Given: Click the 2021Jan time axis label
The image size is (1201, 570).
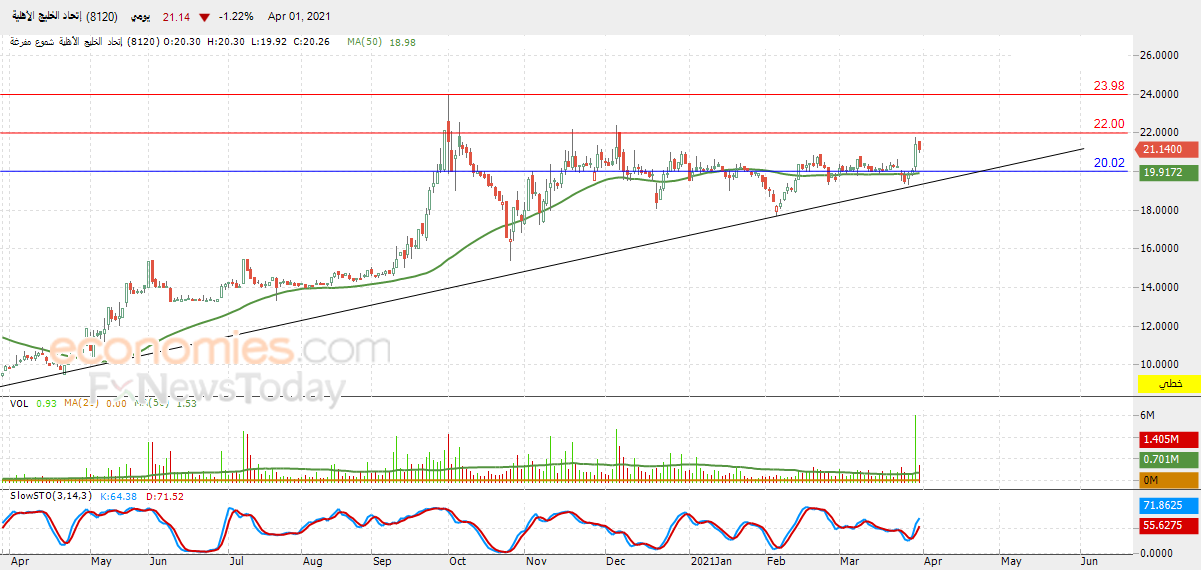Looking at the screenshot, I should 710,562.
